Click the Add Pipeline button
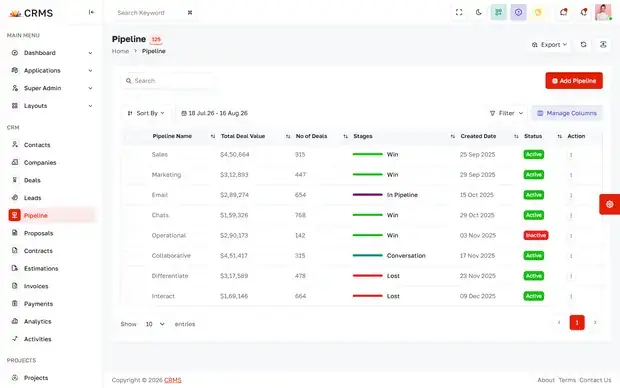 574,81
